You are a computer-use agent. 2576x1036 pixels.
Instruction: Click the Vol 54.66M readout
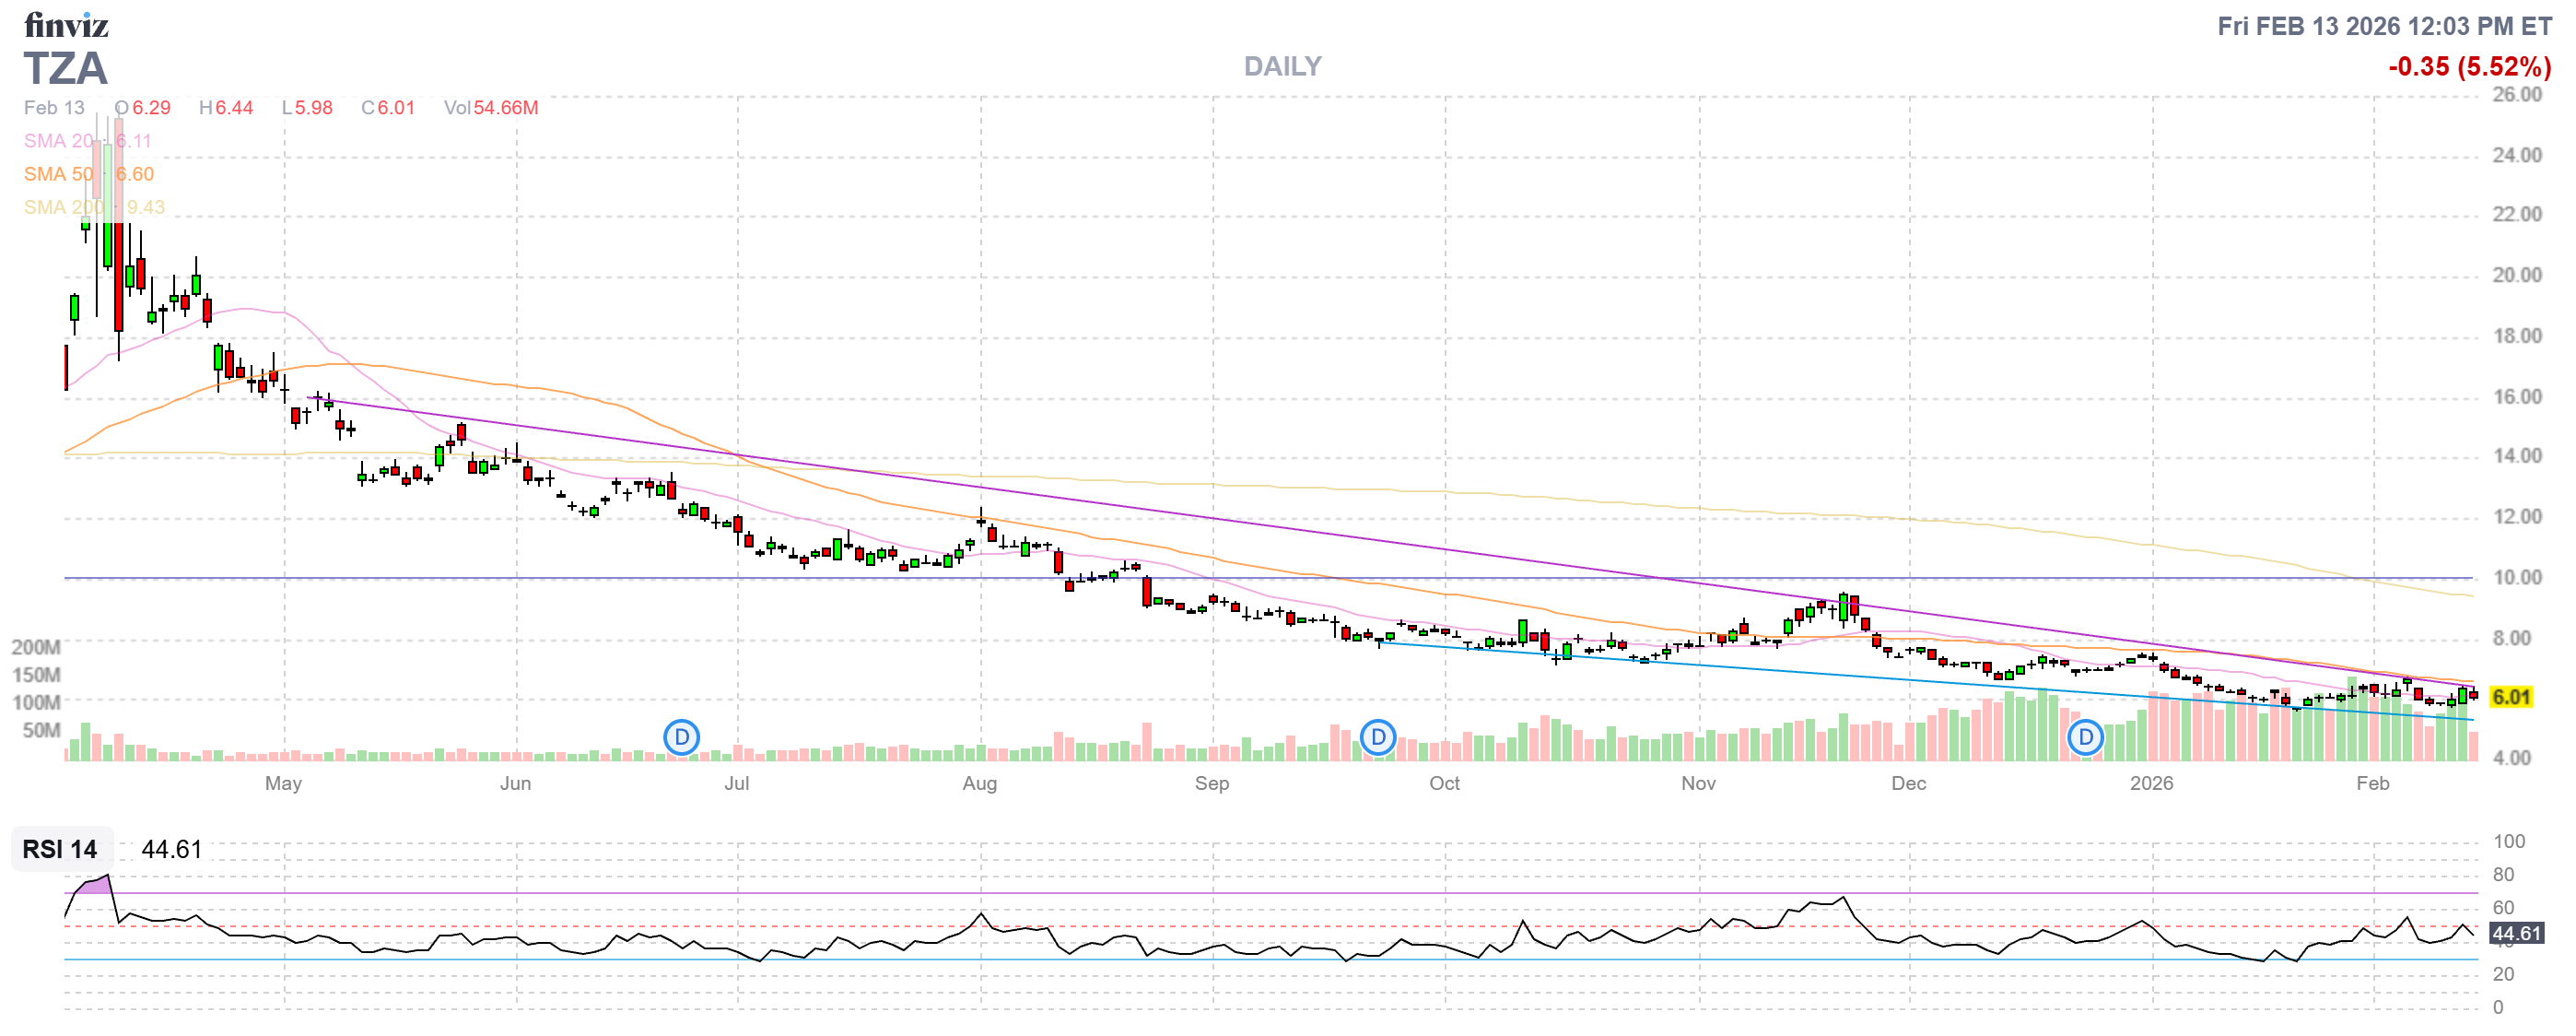(491, 107)
